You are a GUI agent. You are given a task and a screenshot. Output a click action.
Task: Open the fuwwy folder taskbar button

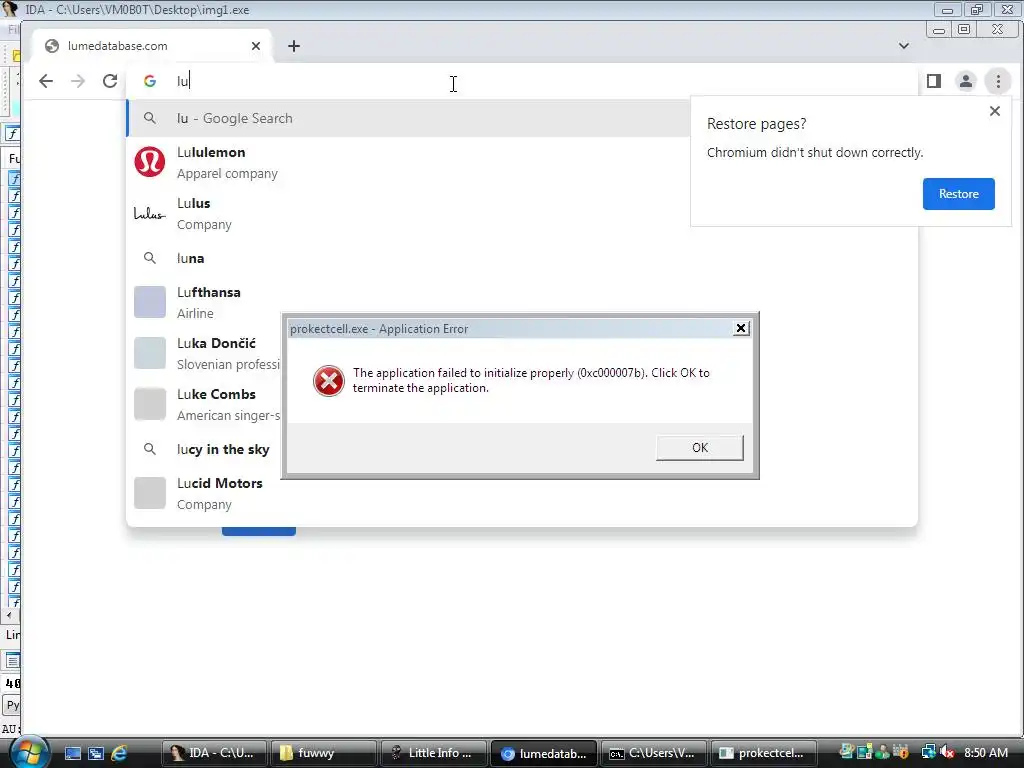pyautogui.click(x=325, y=753)
